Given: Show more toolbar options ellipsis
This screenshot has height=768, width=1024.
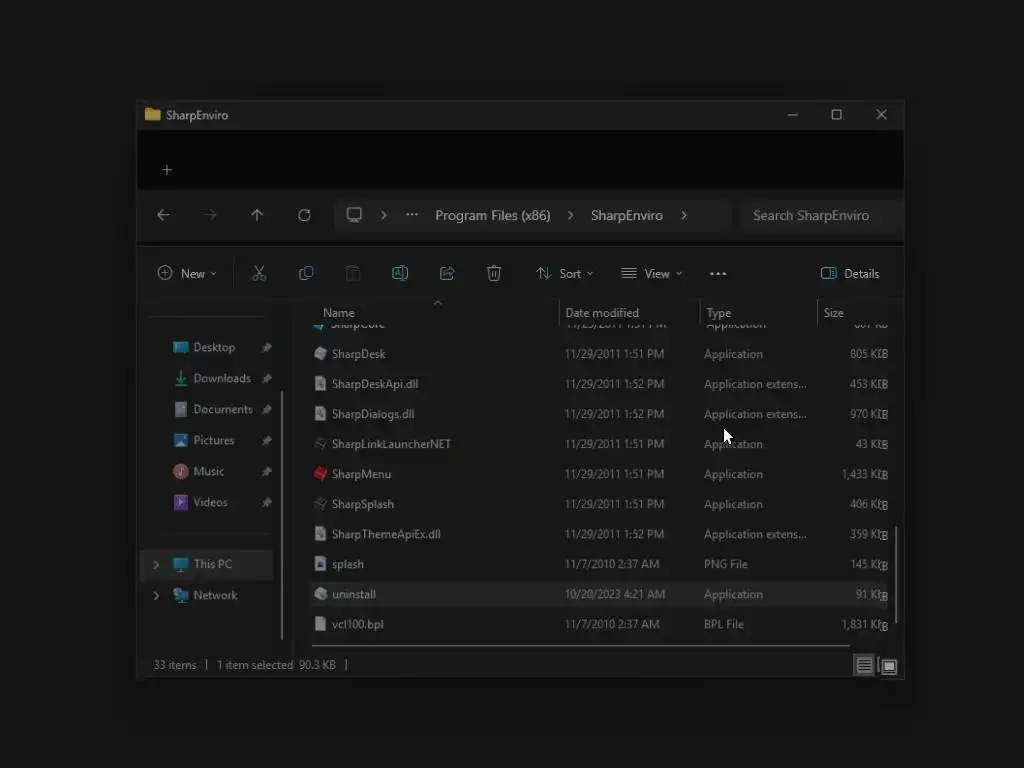Looking at the screenshot, I should [x=718, y=274].
